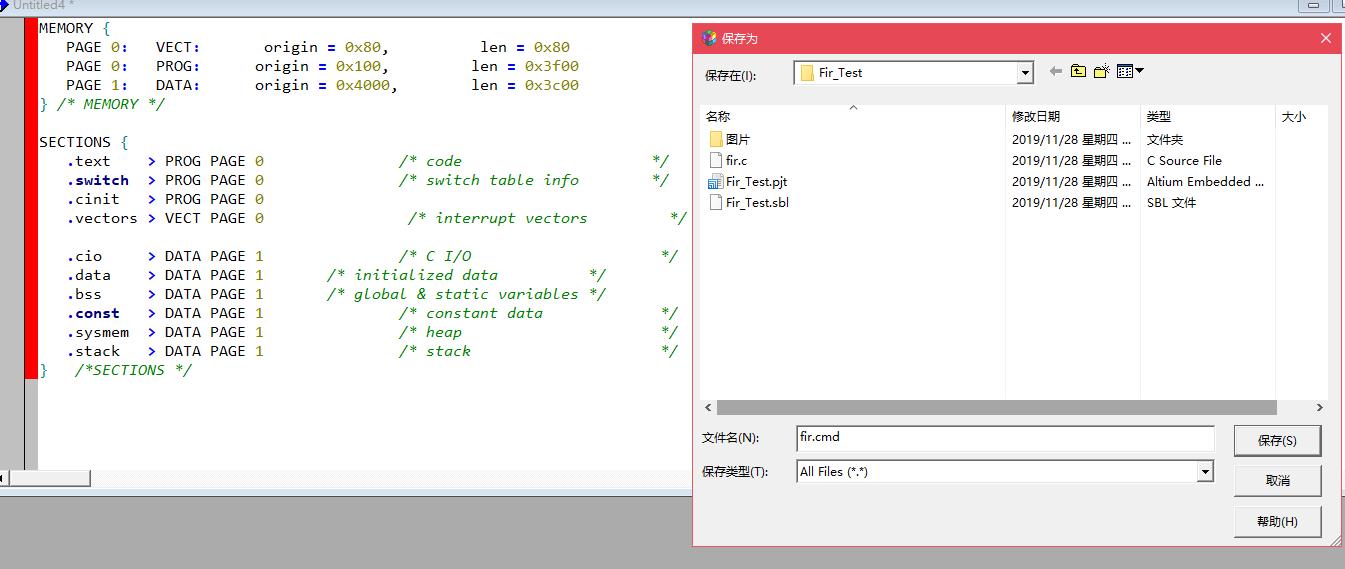Go up one folder level
Viewport: 1345px width, 569px height.
coord(1078,72)
